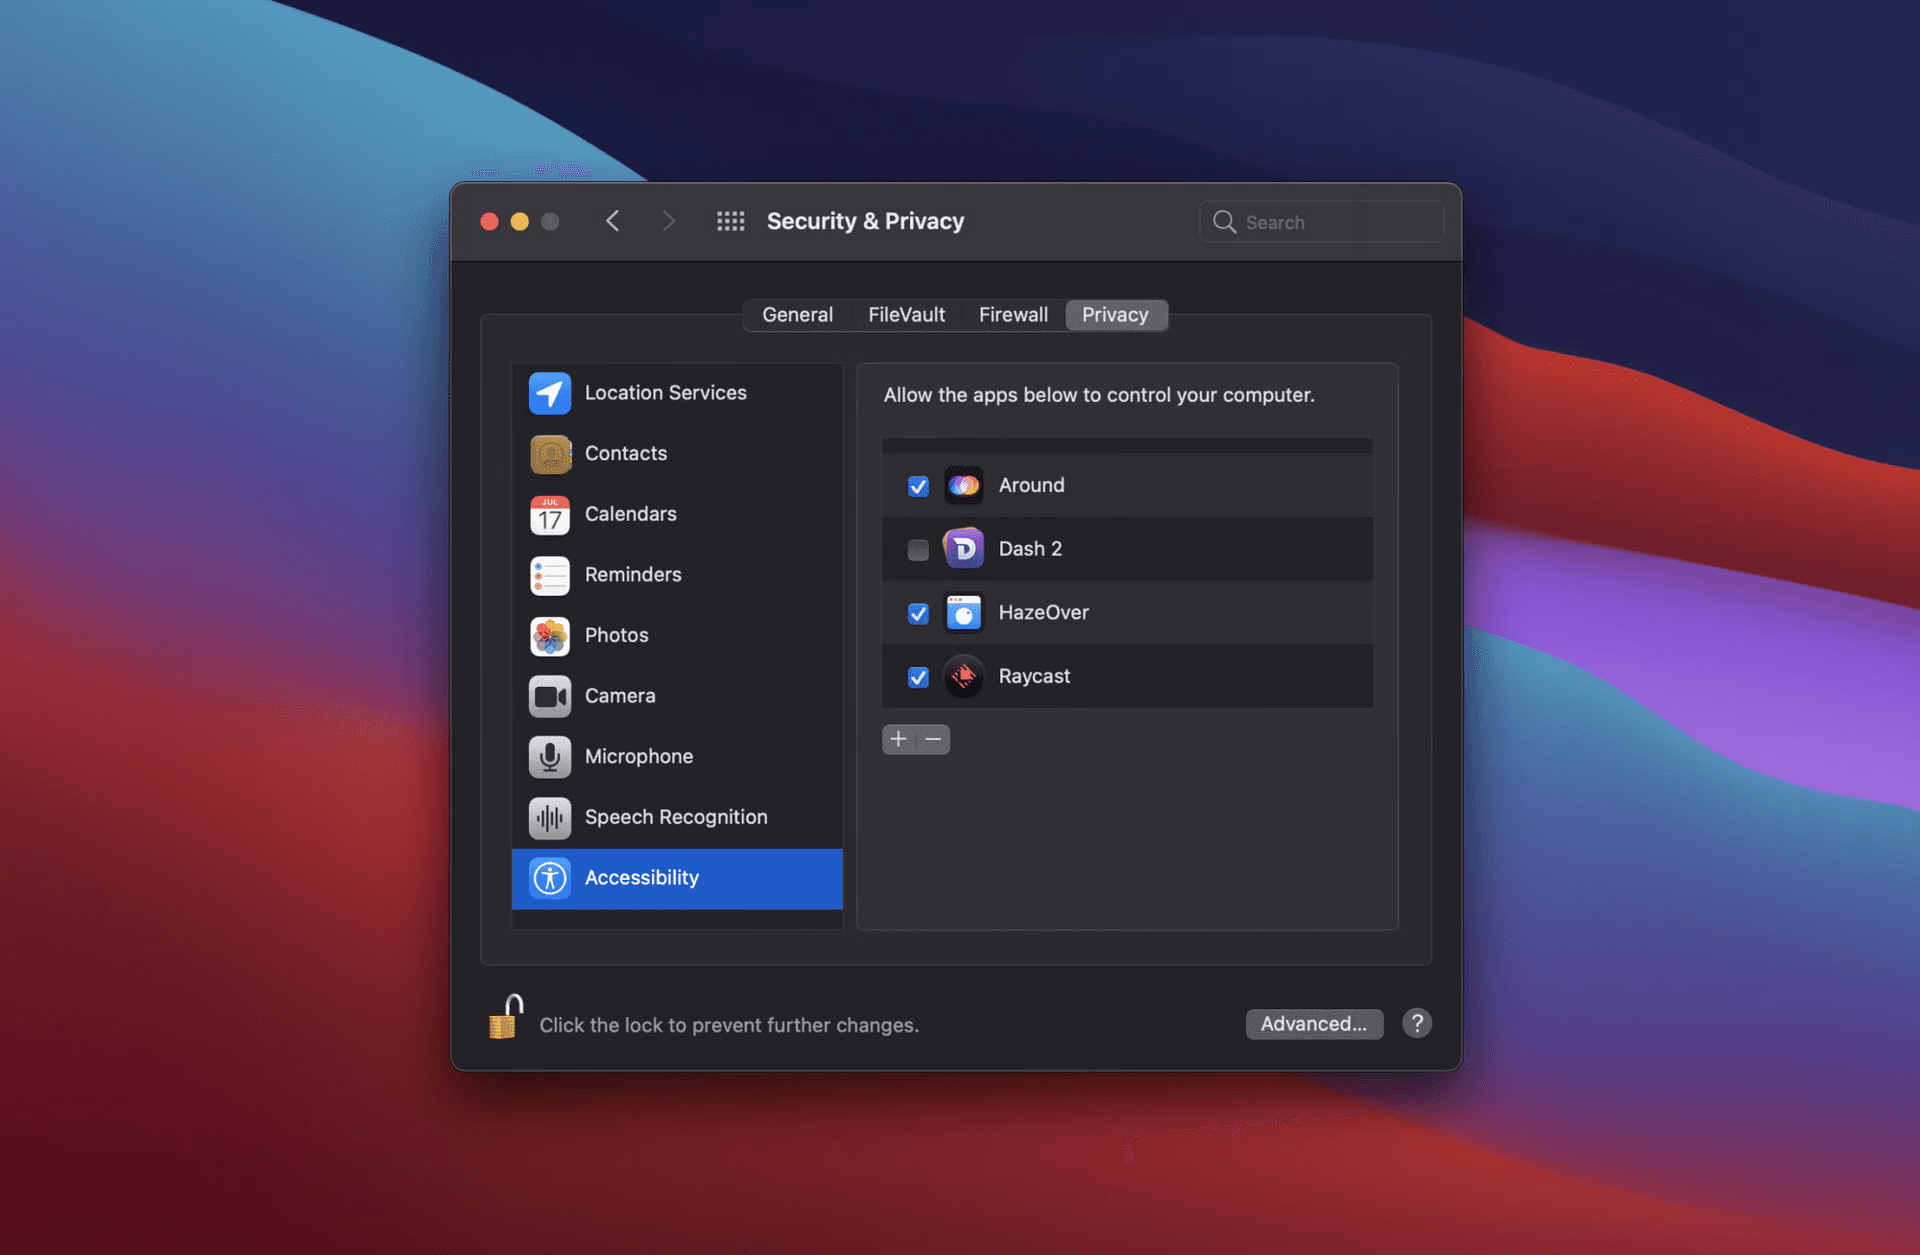Screen dimensions: 1920x1255
Task: Disable HazeOver accessibility access
Action: pyautogui.click(x=917, y=613)
